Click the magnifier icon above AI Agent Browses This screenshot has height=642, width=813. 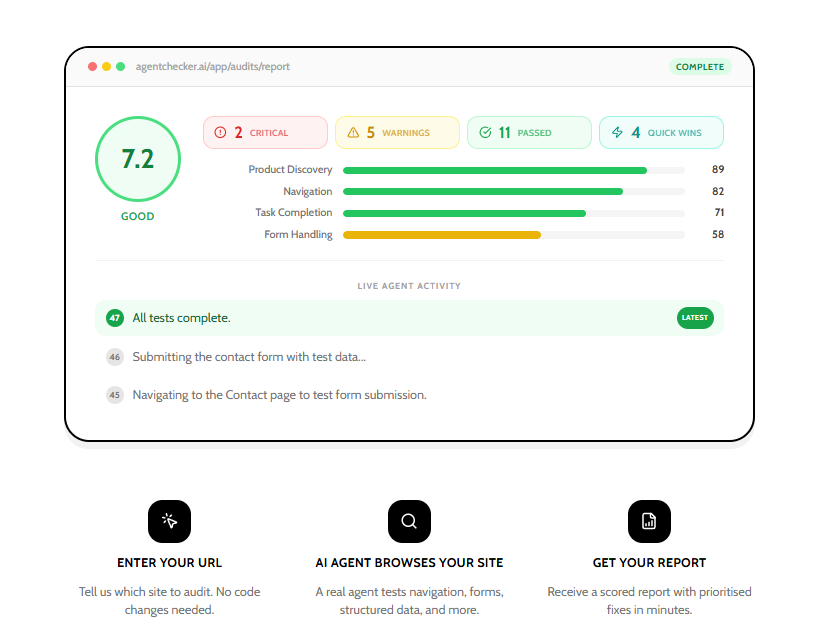[x=409, y=521]
